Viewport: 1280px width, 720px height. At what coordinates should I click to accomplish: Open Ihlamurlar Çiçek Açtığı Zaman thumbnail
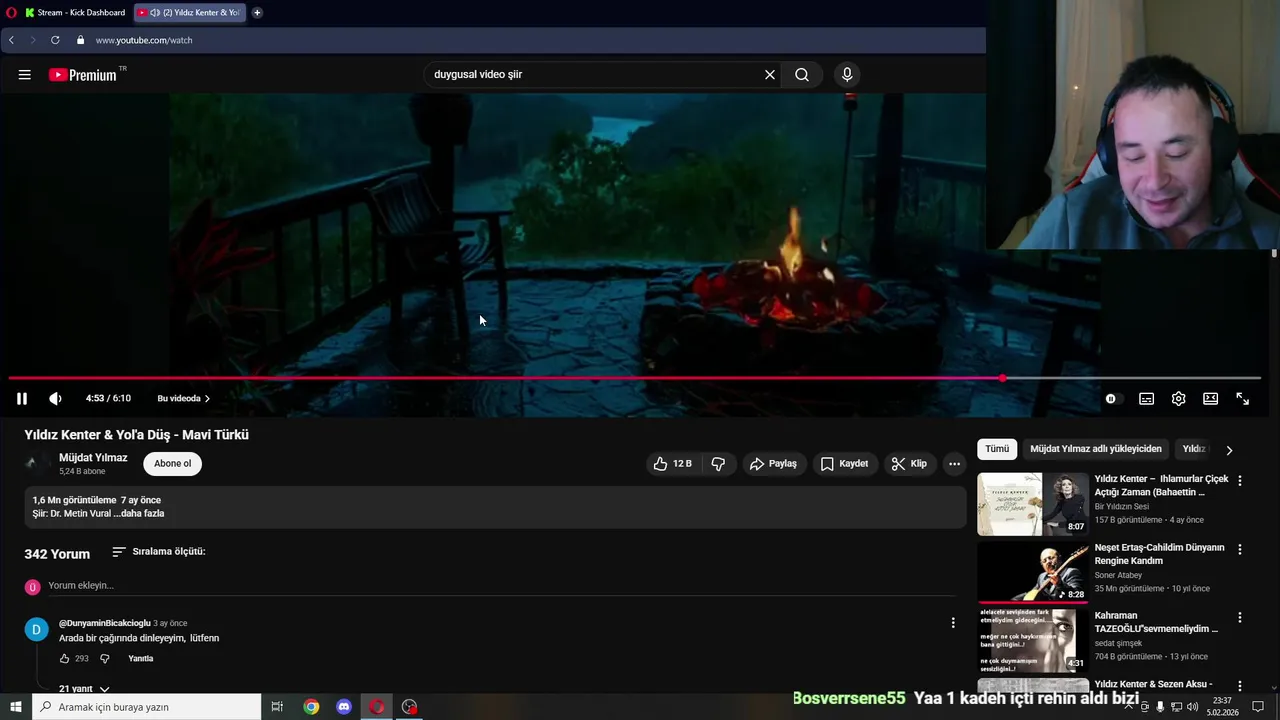[1033, 504]
